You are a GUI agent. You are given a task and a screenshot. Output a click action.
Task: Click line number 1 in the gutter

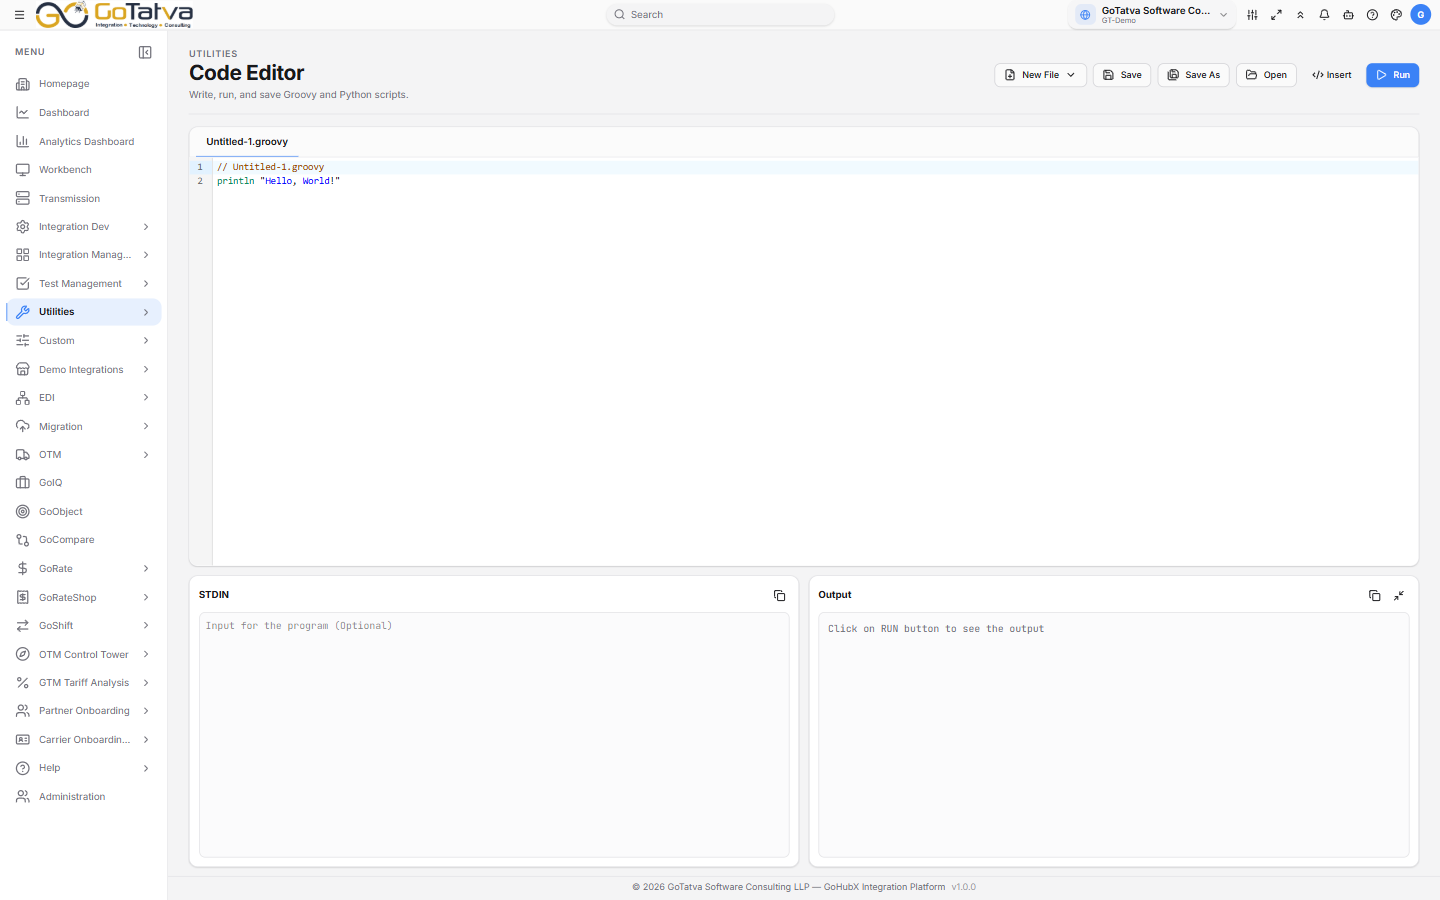coord(200,167)
